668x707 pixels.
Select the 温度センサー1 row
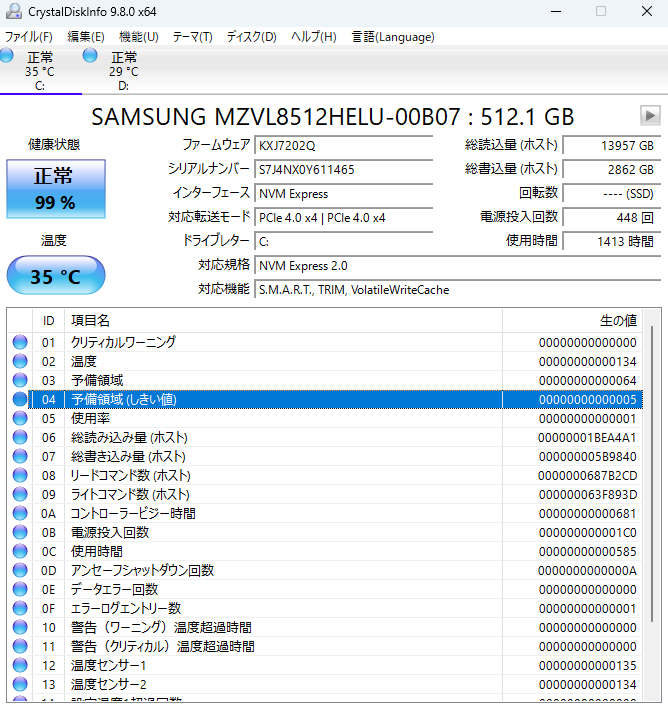tap(325, 665)
